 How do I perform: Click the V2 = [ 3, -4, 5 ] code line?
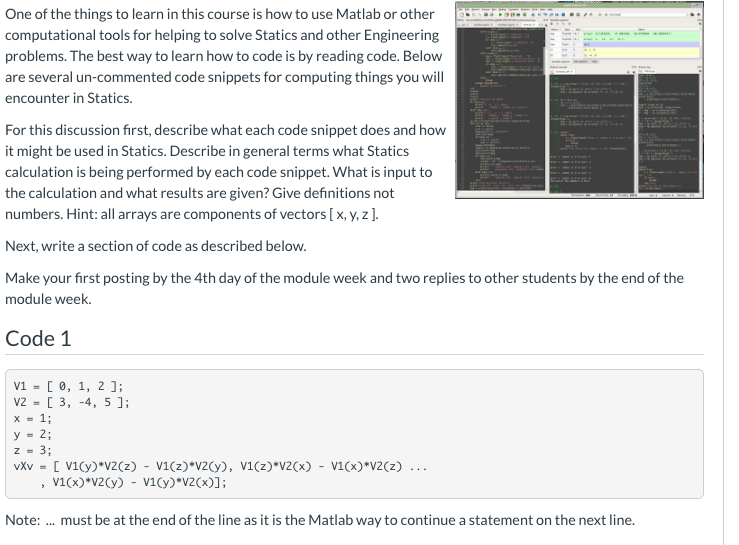click(71, 402)
